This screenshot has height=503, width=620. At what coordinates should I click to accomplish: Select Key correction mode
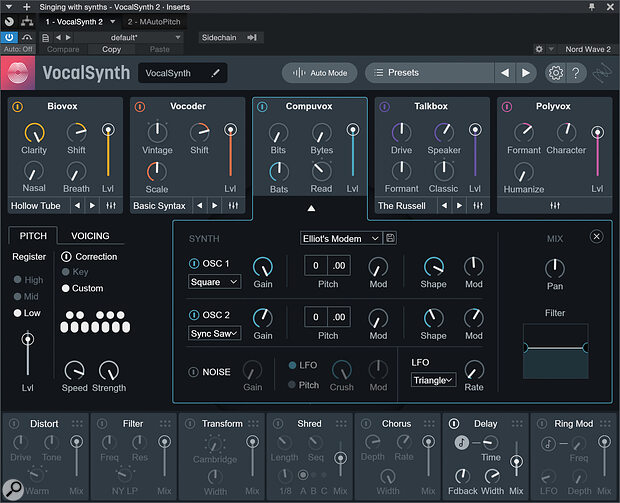point(66,272)
